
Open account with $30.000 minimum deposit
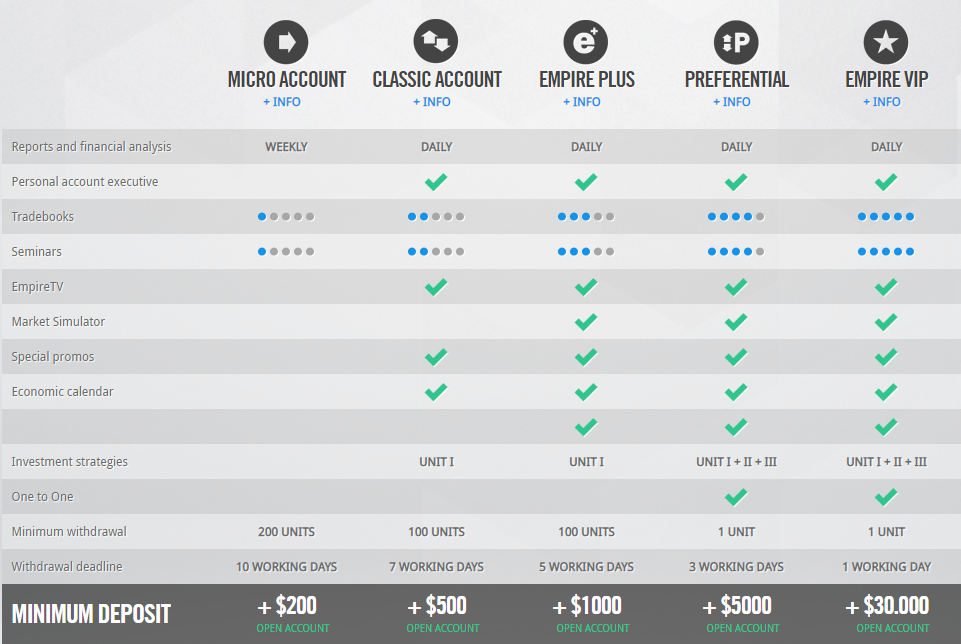point(893,628)
